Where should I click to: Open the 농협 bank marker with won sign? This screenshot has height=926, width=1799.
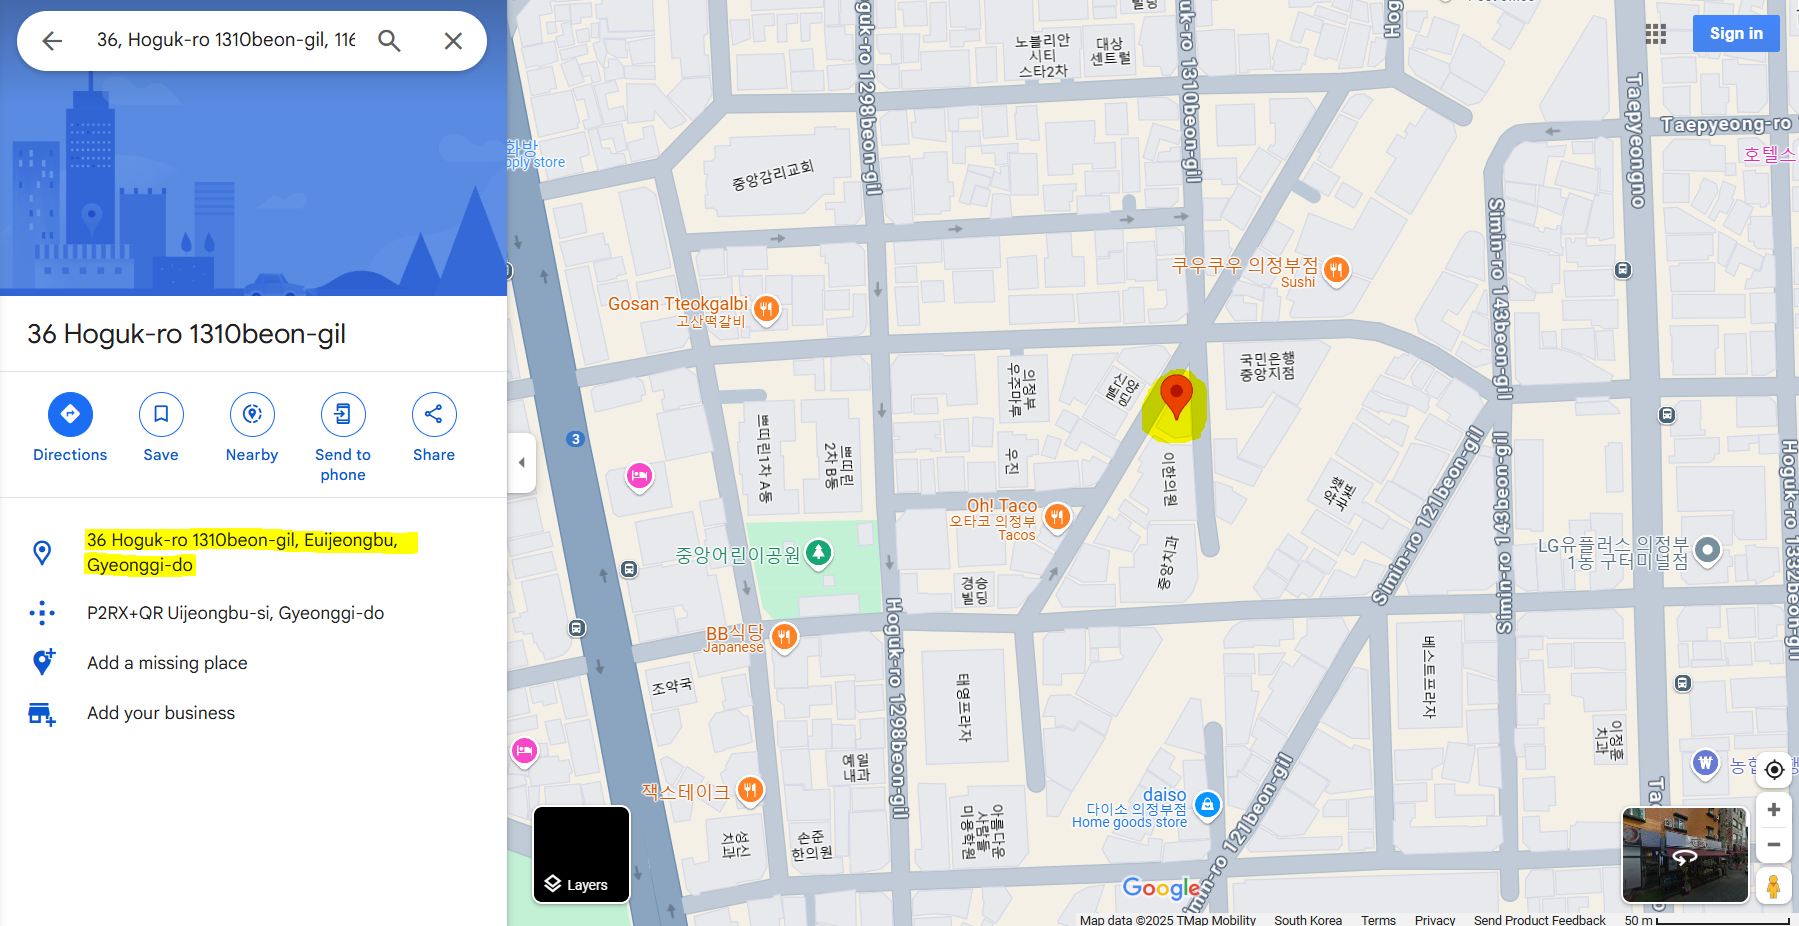[1705, 764]
